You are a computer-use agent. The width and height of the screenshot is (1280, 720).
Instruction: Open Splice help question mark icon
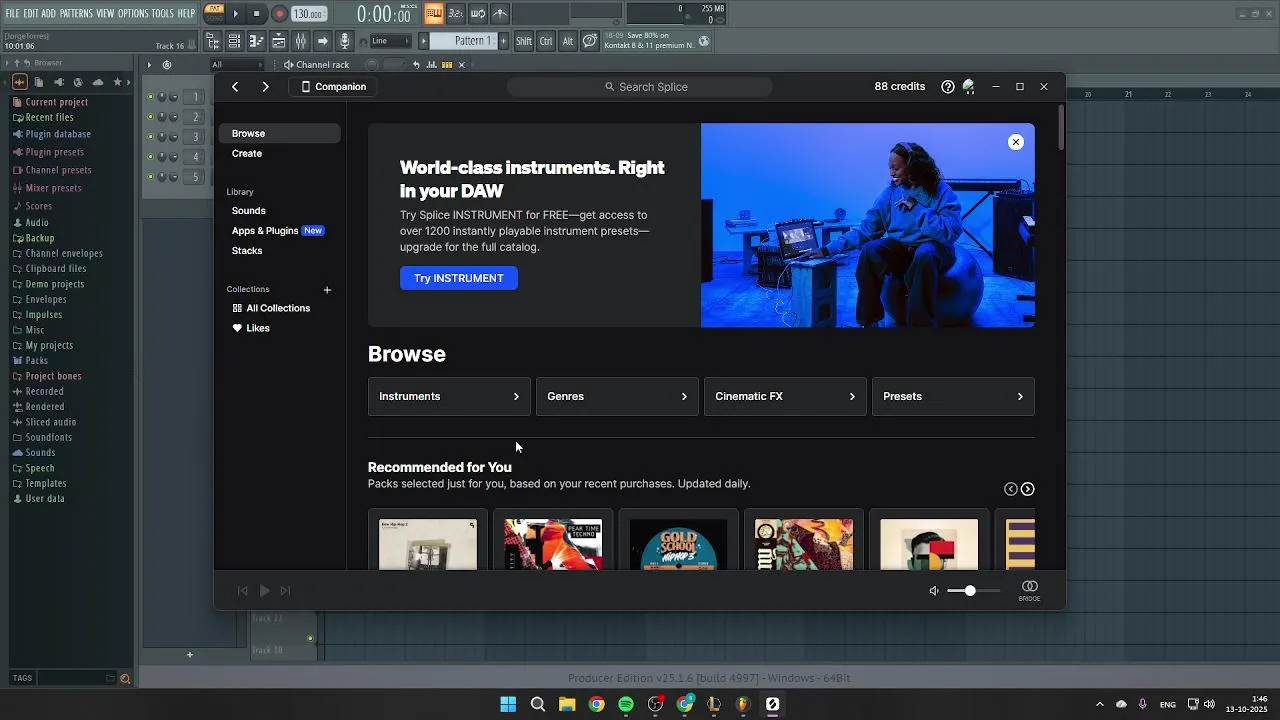click(x=948, y=87)
